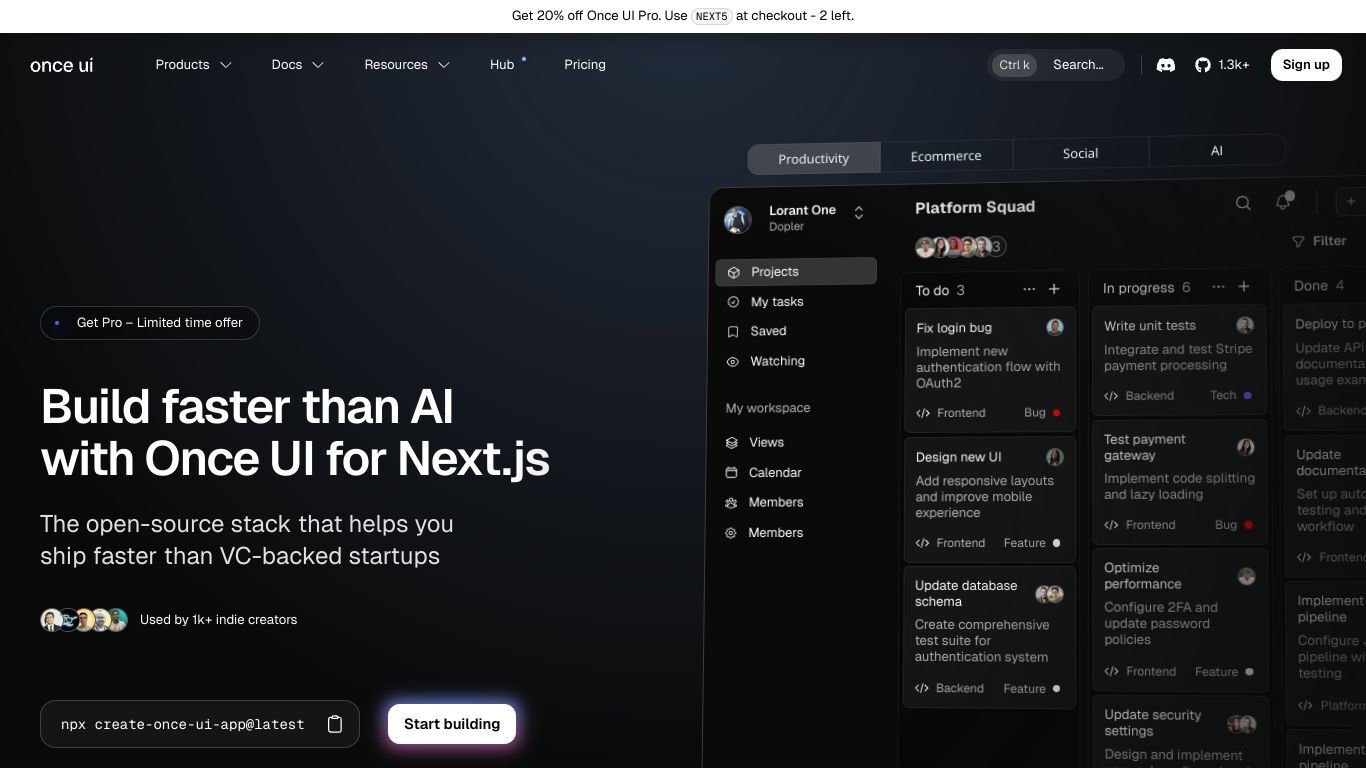Click the Sign up button
1366x768 pixels.
tap(1306, 65)
